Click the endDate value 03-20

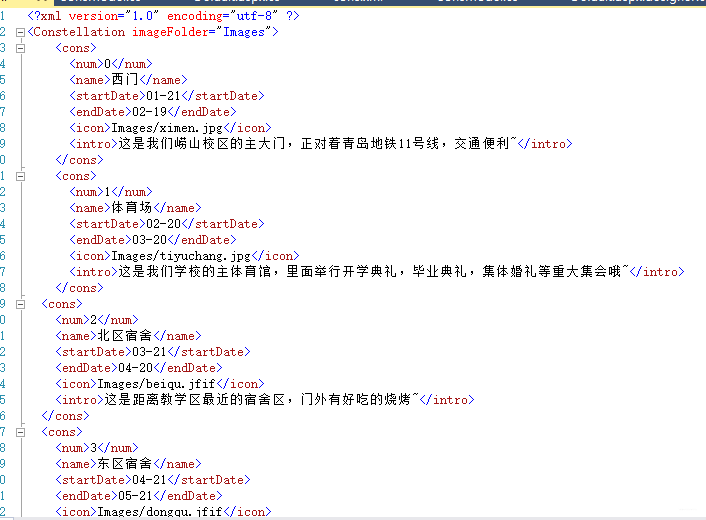[x=149, y=240]
